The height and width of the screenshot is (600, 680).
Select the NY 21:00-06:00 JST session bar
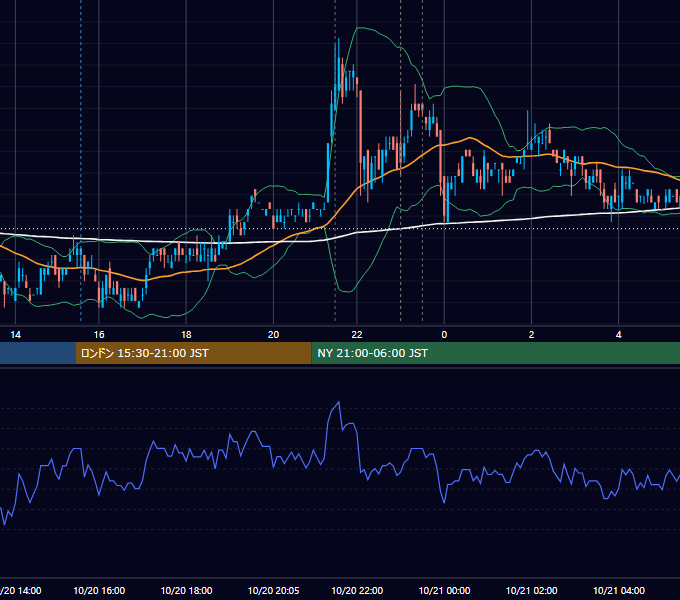tap(495, 353)
